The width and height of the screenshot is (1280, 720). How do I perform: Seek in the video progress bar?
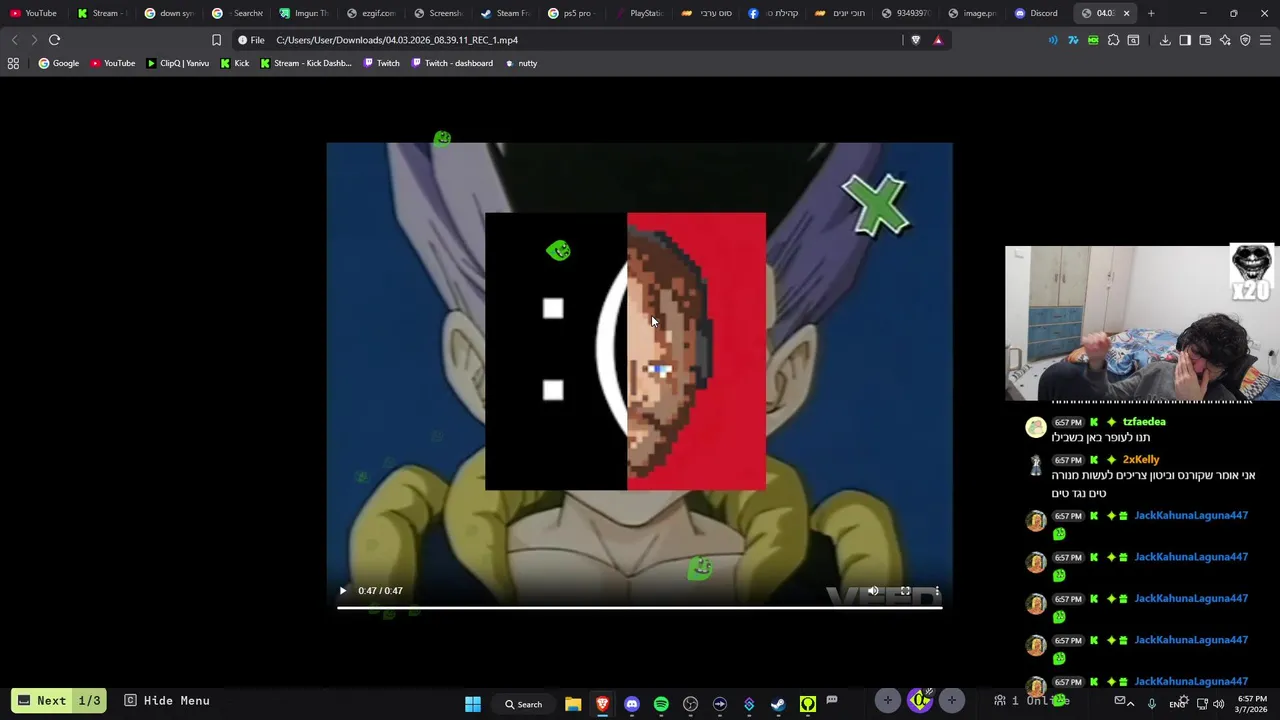point(639,607)
